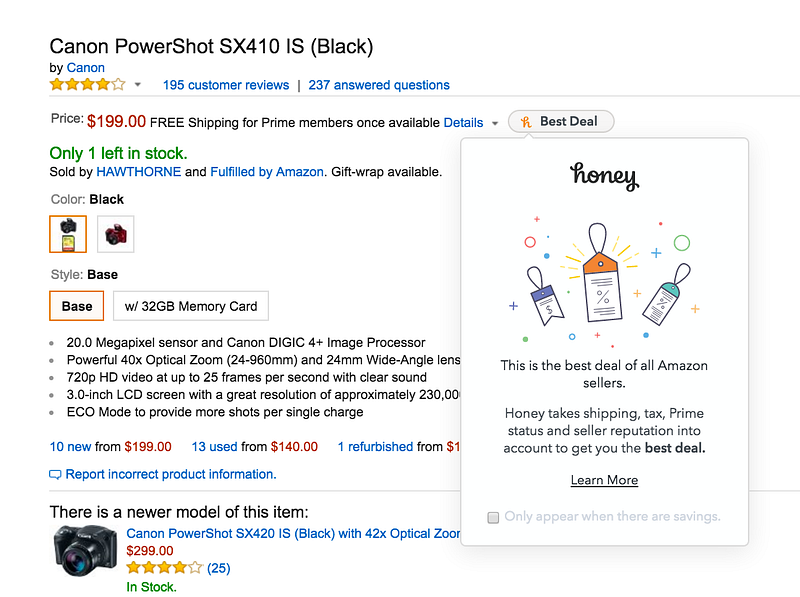The height and width of the screenshot is (597, 800).
Task: Click the price tags illustration
Action: [x=604, y=278]
